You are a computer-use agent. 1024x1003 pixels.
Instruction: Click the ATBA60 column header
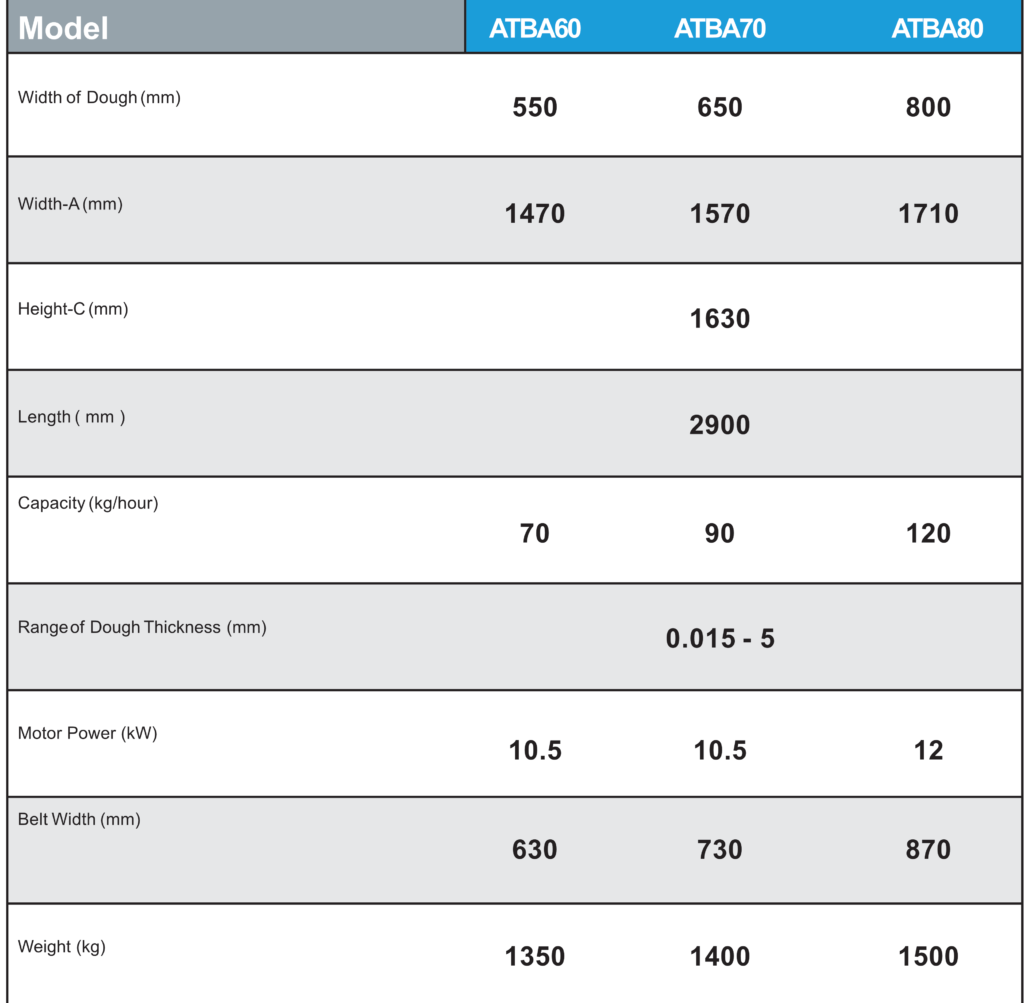(535, 29)
